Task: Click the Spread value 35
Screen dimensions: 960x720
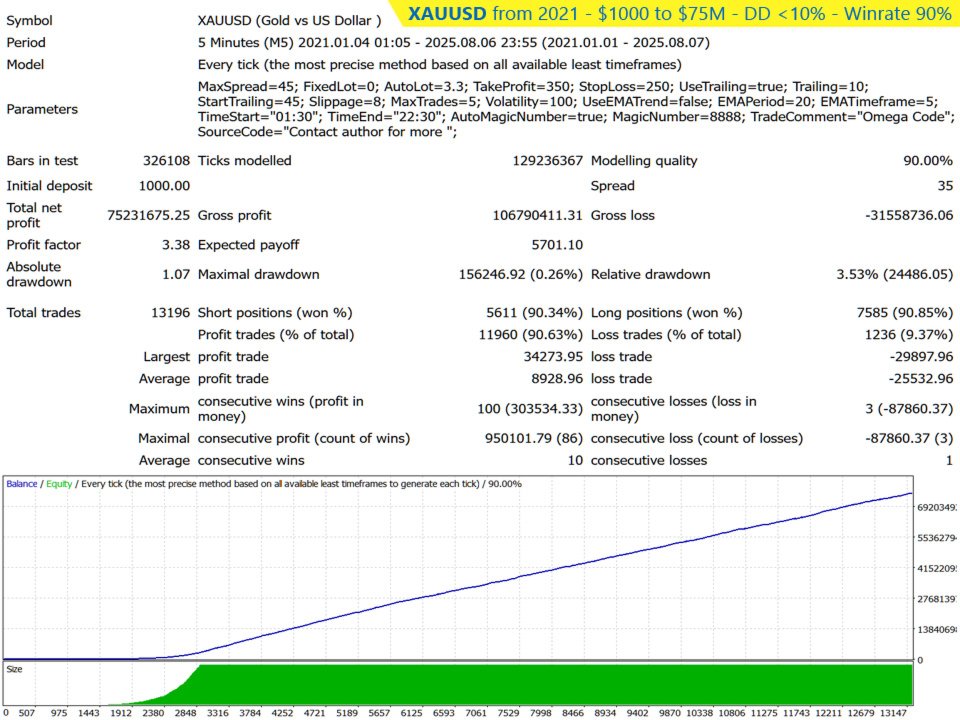Action: coord(944,186)
